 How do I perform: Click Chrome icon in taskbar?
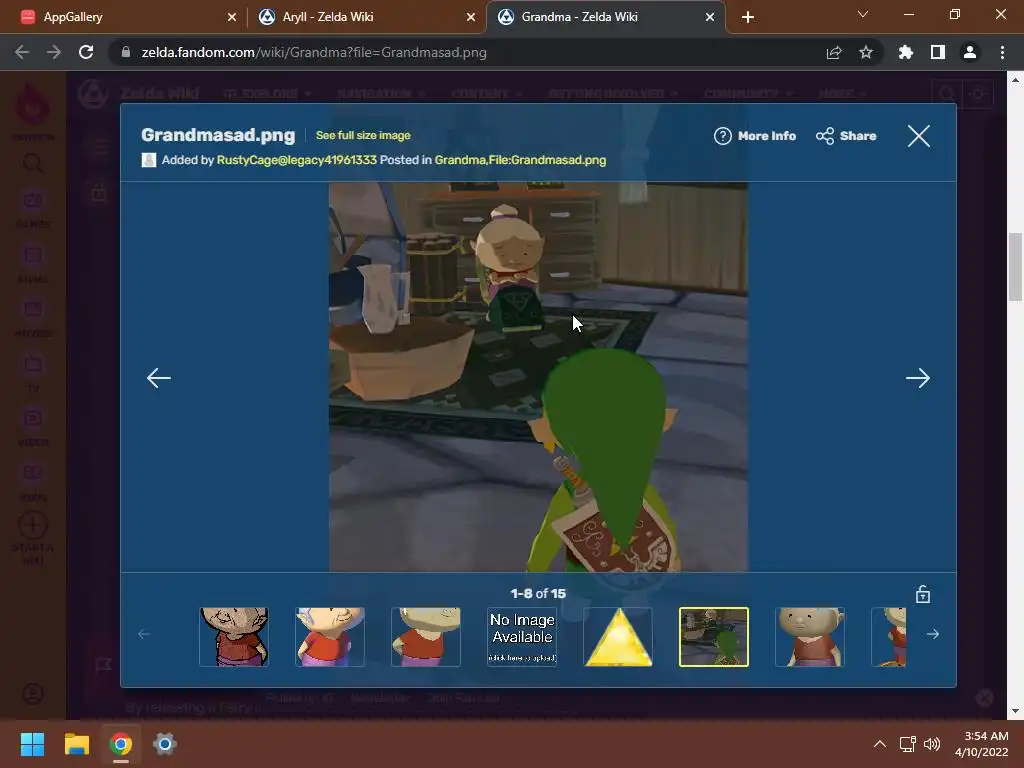click(121, 744)
